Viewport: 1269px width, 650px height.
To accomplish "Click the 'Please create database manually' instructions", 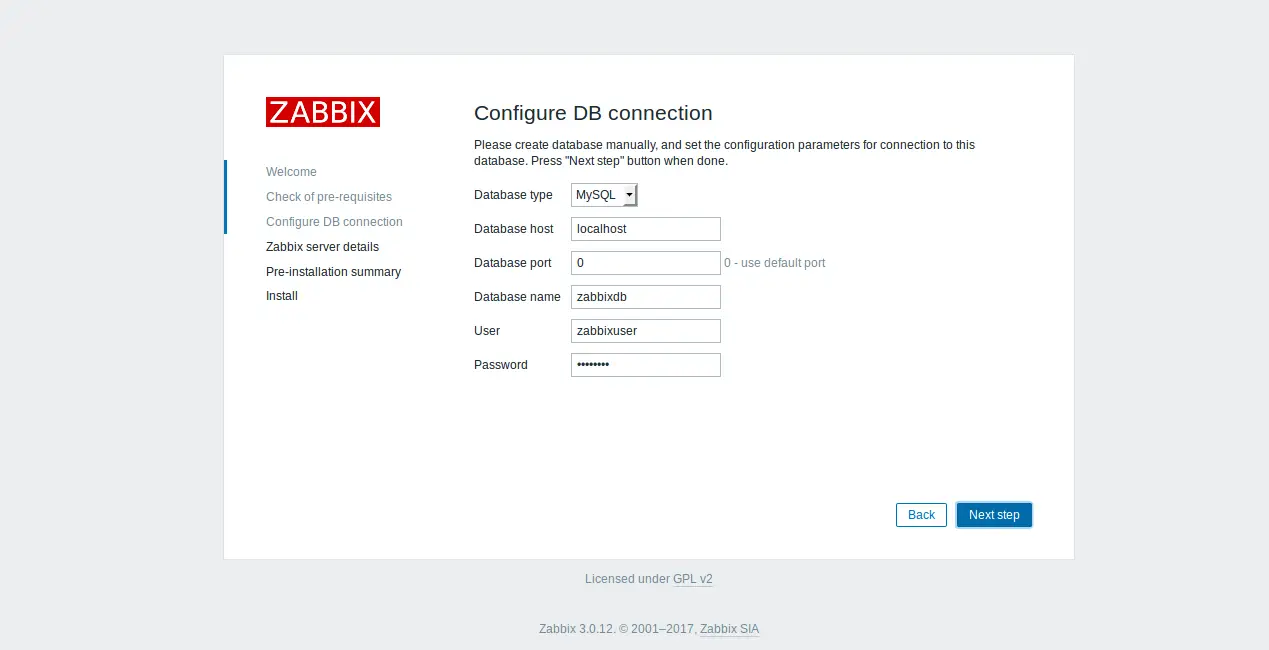I will [x=724, y=153].
